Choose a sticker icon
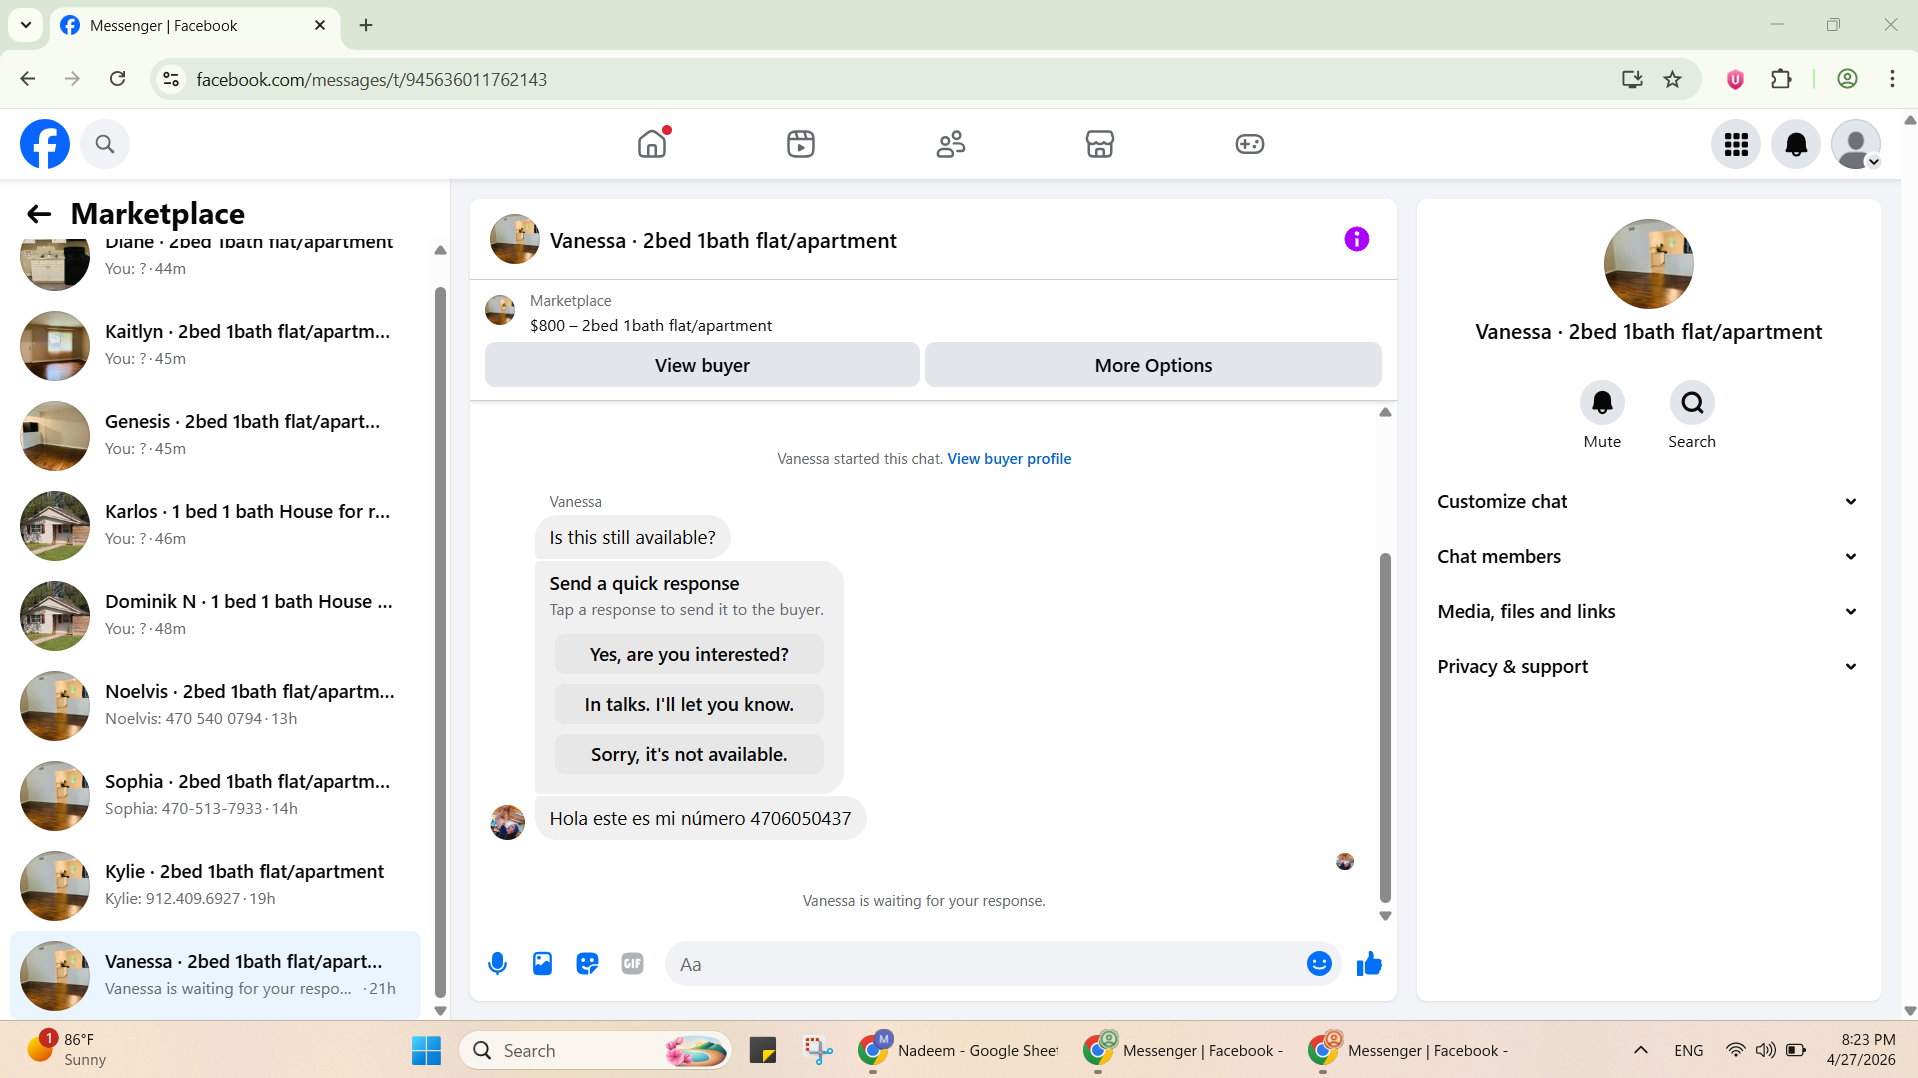Image resolution: width=1918 pixels, height=1078 pixels. tap(587, 964)
